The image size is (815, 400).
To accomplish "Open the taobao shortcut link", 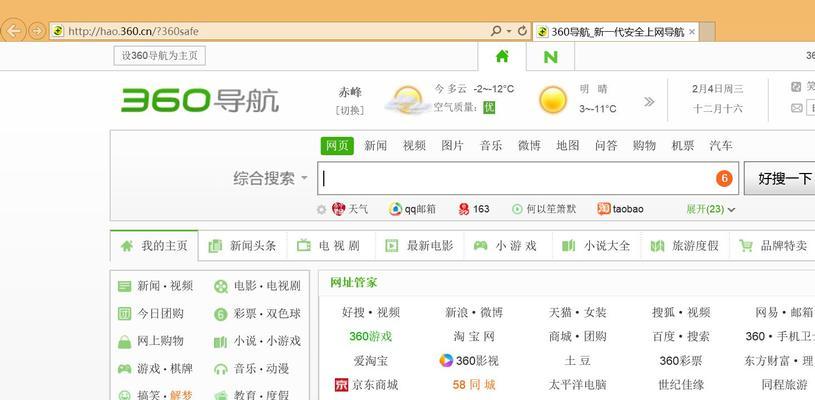I will (x=621, y=209).
